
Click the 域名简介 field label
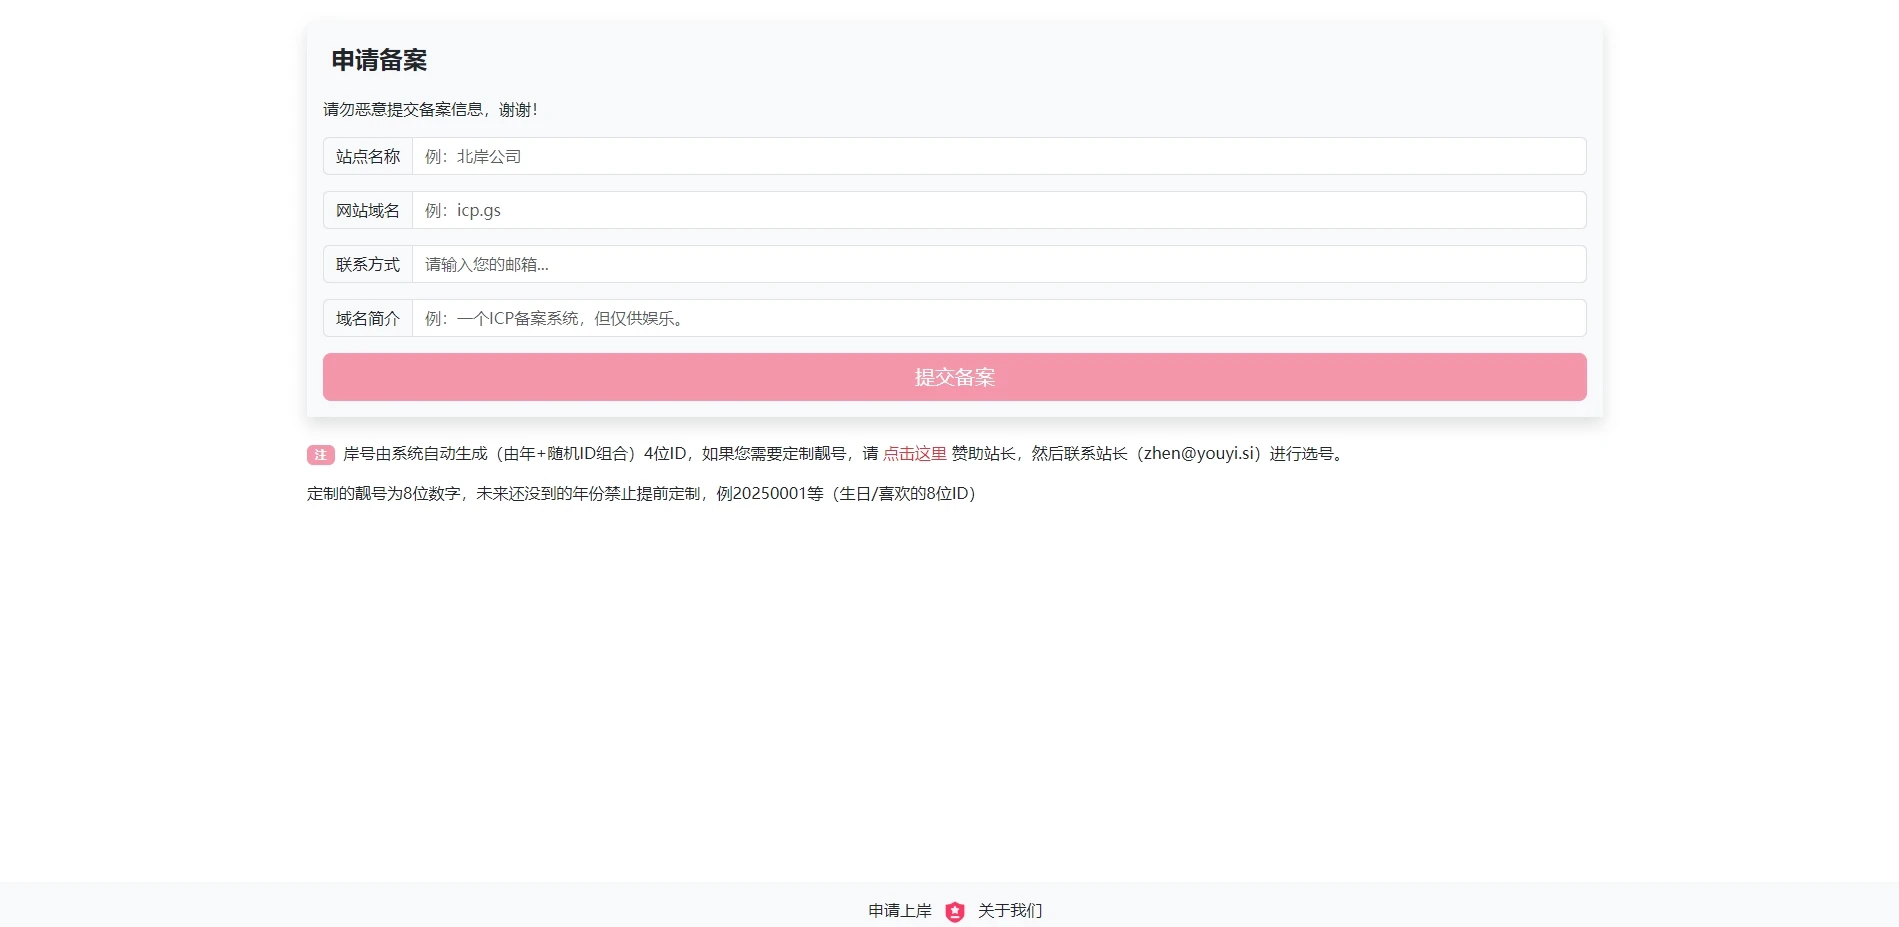pos(368,319)
